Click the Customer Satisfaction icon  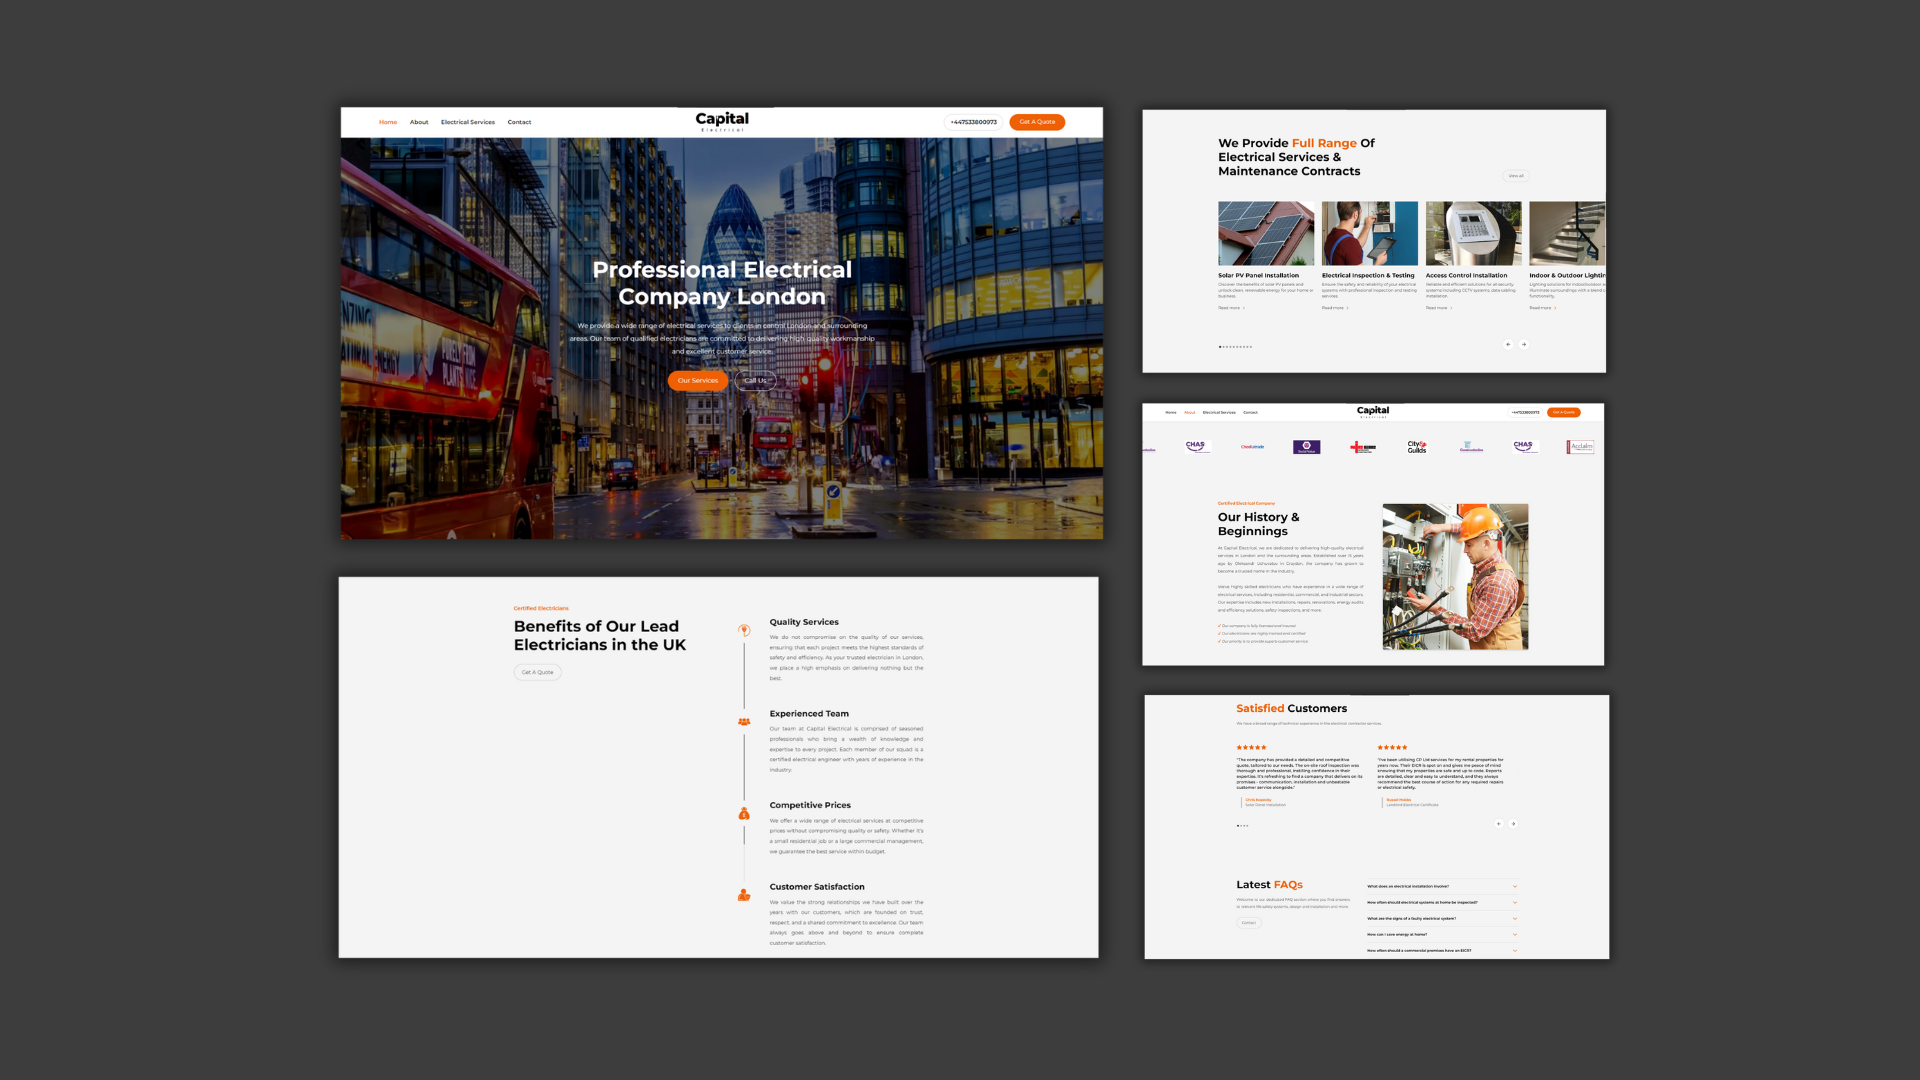tap(744, 896)
